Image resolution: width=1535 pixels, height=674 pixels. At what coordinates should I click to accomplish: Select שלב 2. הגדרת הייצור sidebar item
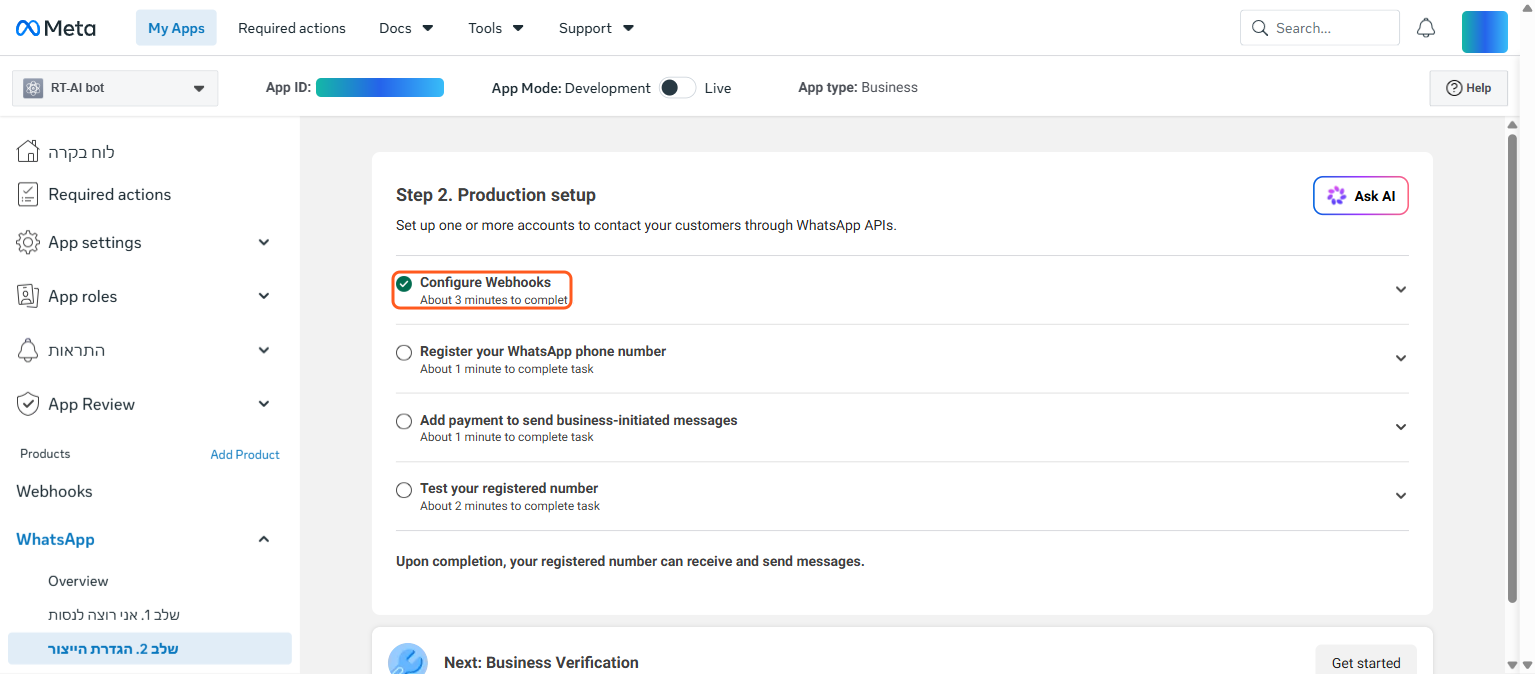(149, 649)
